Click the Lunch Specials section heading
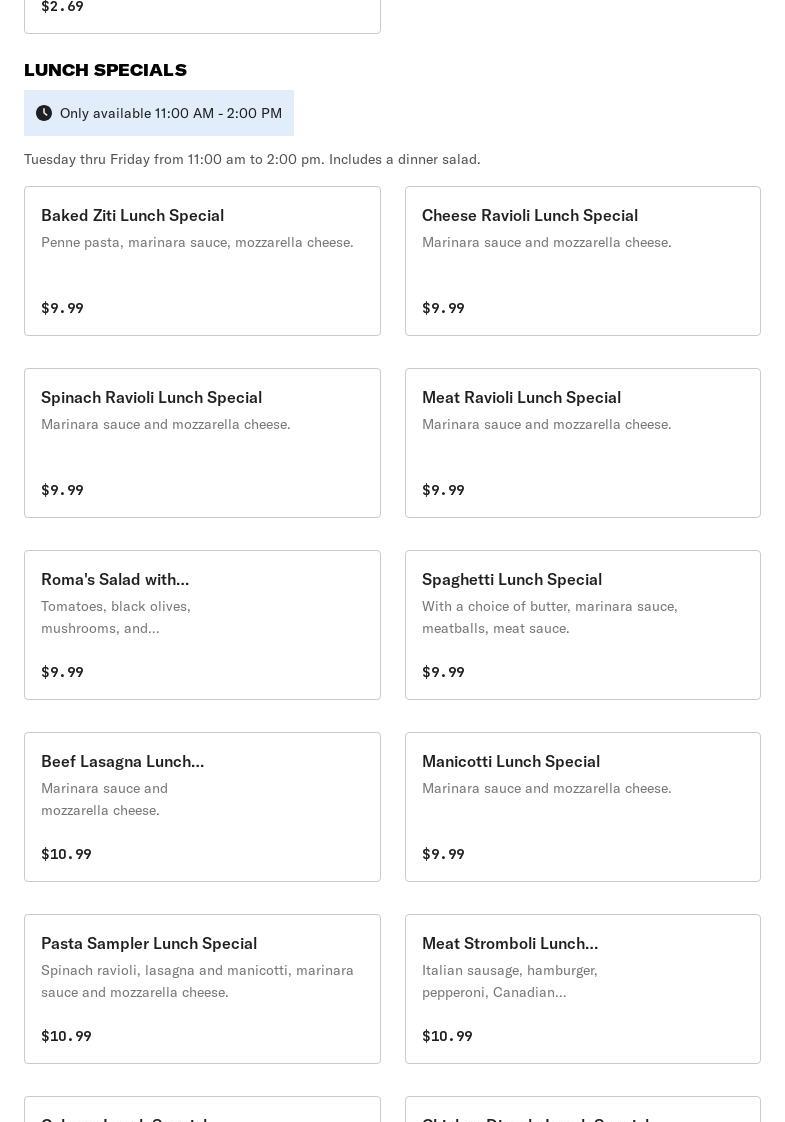 [x=105, y=70]
